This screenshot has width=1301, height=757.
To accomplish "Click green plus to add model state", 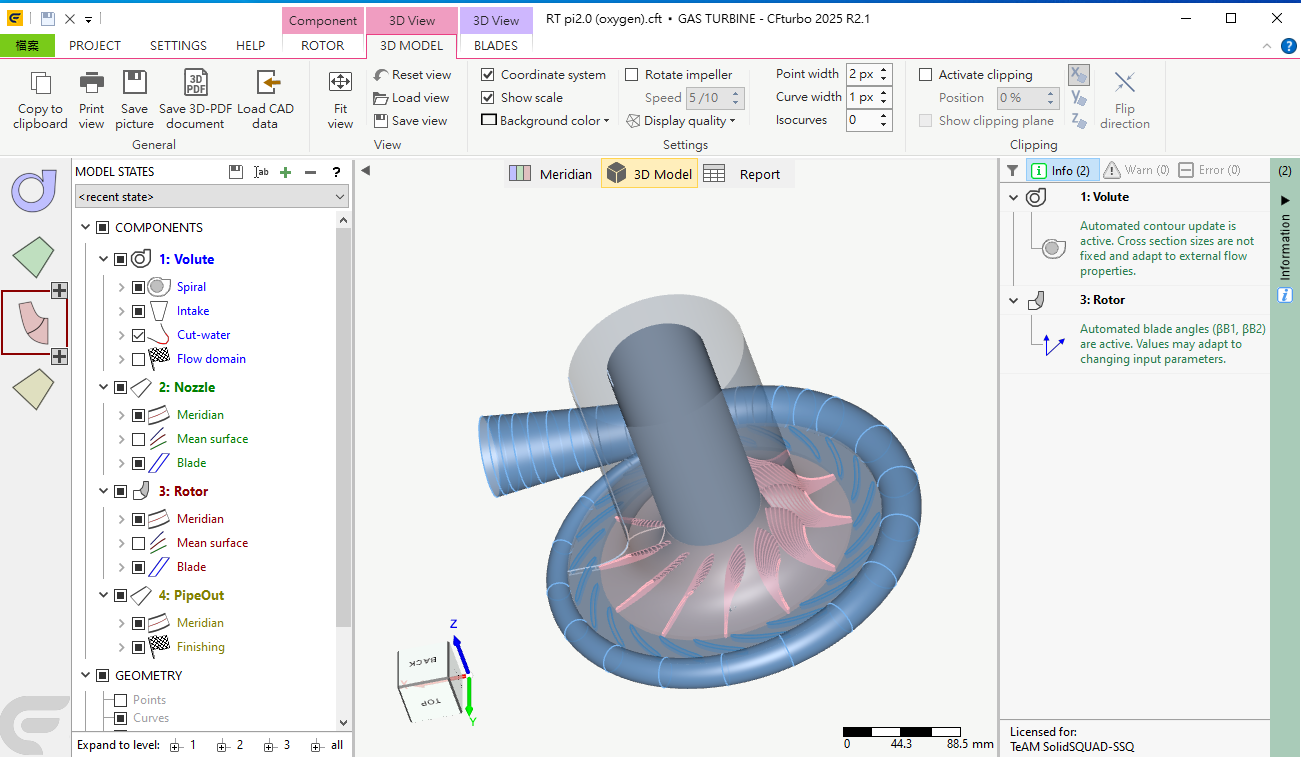I will coord(285,172).
